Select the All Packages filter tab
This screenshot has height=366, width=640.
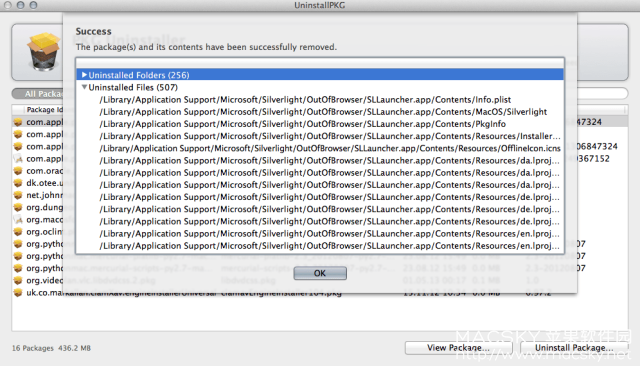(38, 94)
